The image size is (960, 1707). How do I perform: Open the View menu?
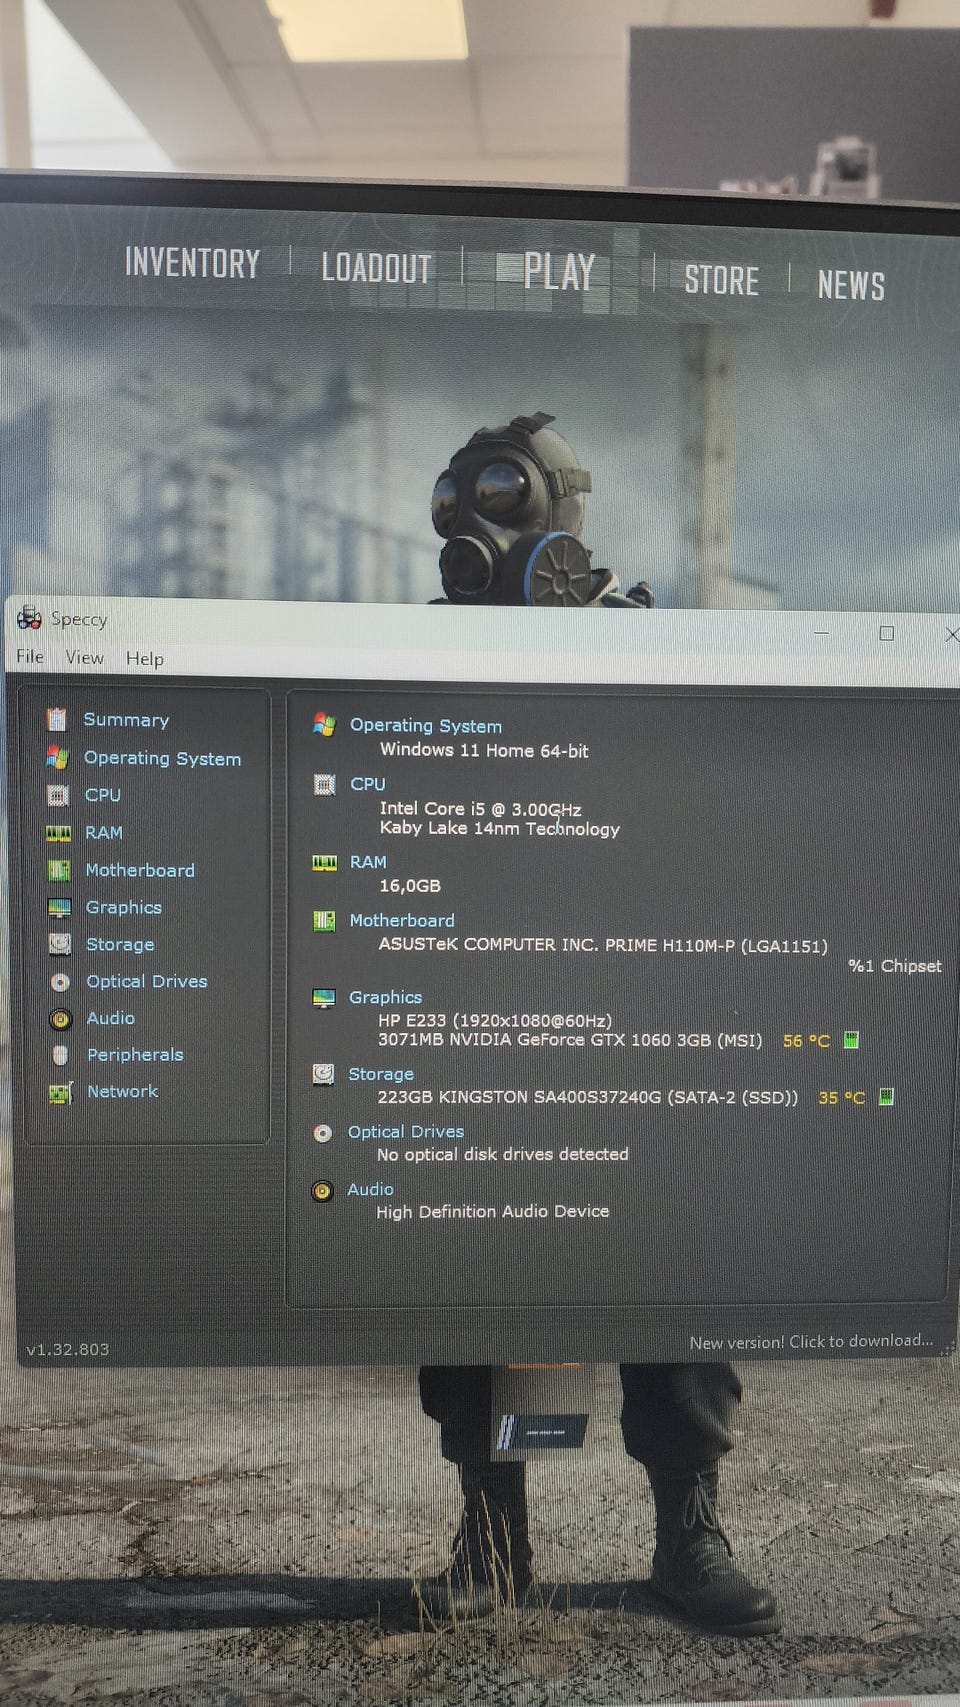coord(85,657)
